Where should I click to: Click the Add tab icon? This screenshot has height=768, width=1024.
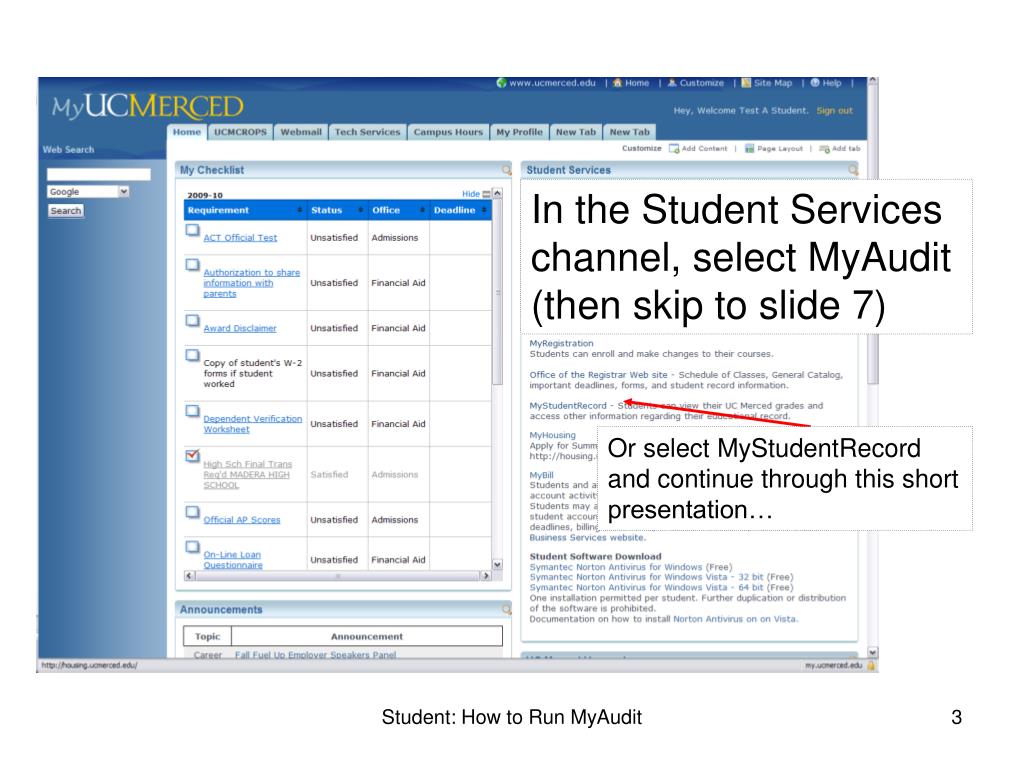824,149
